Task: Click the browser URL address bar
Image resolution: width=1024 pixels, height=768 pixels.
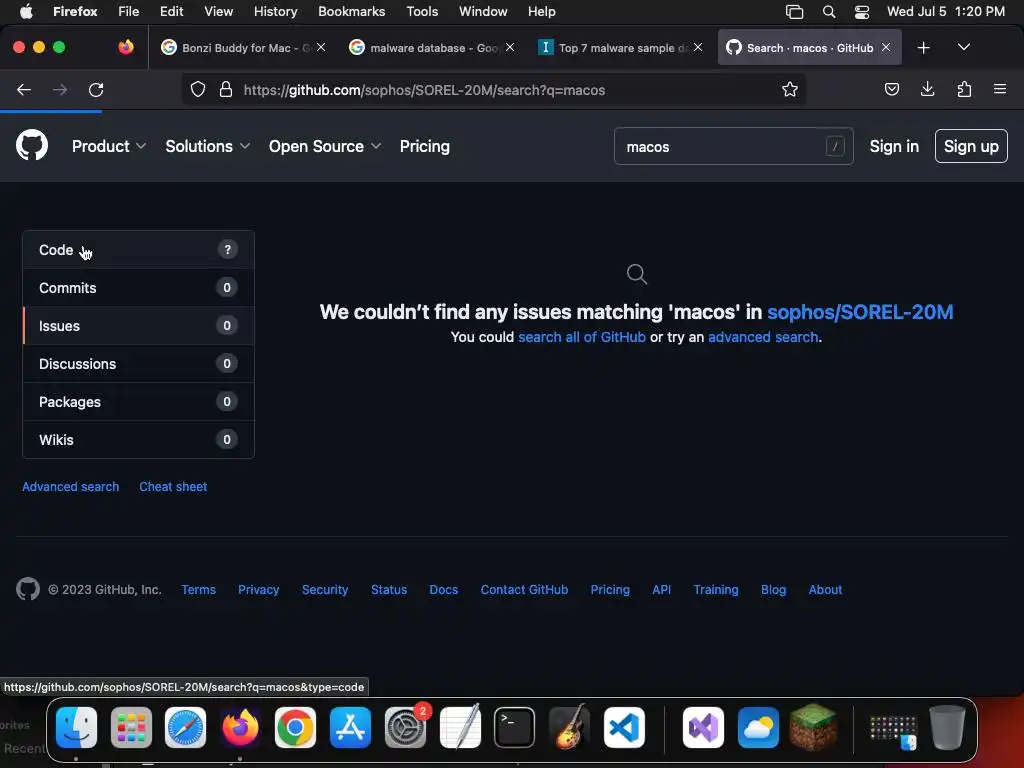Action: pyautogui.click(x=493, y=89)
